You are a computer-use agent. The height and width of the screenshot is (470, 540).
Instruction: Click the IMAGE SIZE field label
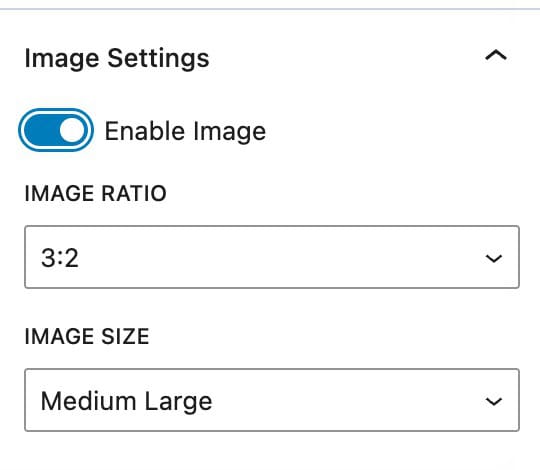click(x=87, y=336)
